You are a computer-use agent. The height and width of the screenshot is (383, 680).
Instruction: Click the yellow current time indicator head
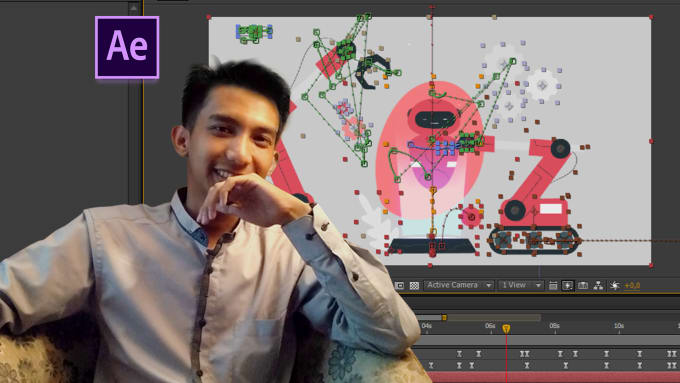pyautogui.click(x=506, y=329)
